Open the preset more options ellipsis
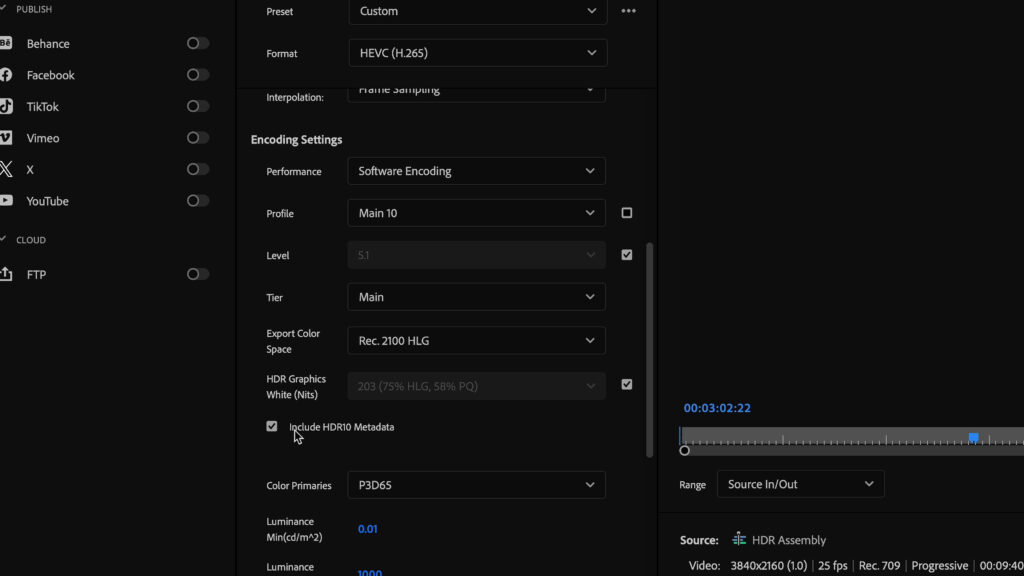 [x=628, y=11]
